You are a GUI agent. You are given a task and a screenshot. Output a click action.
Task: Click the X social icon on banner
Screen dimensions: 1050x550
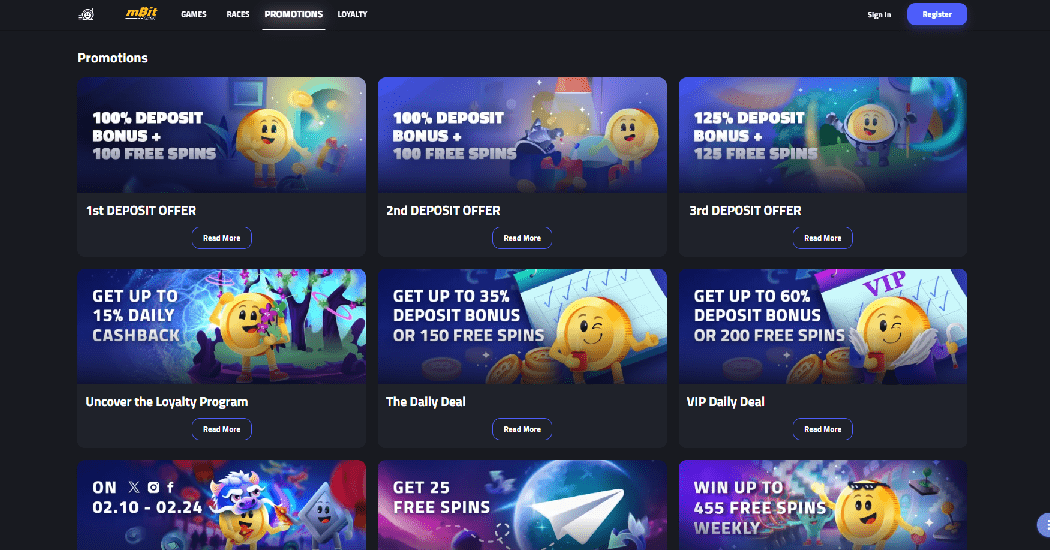[134, 488]
